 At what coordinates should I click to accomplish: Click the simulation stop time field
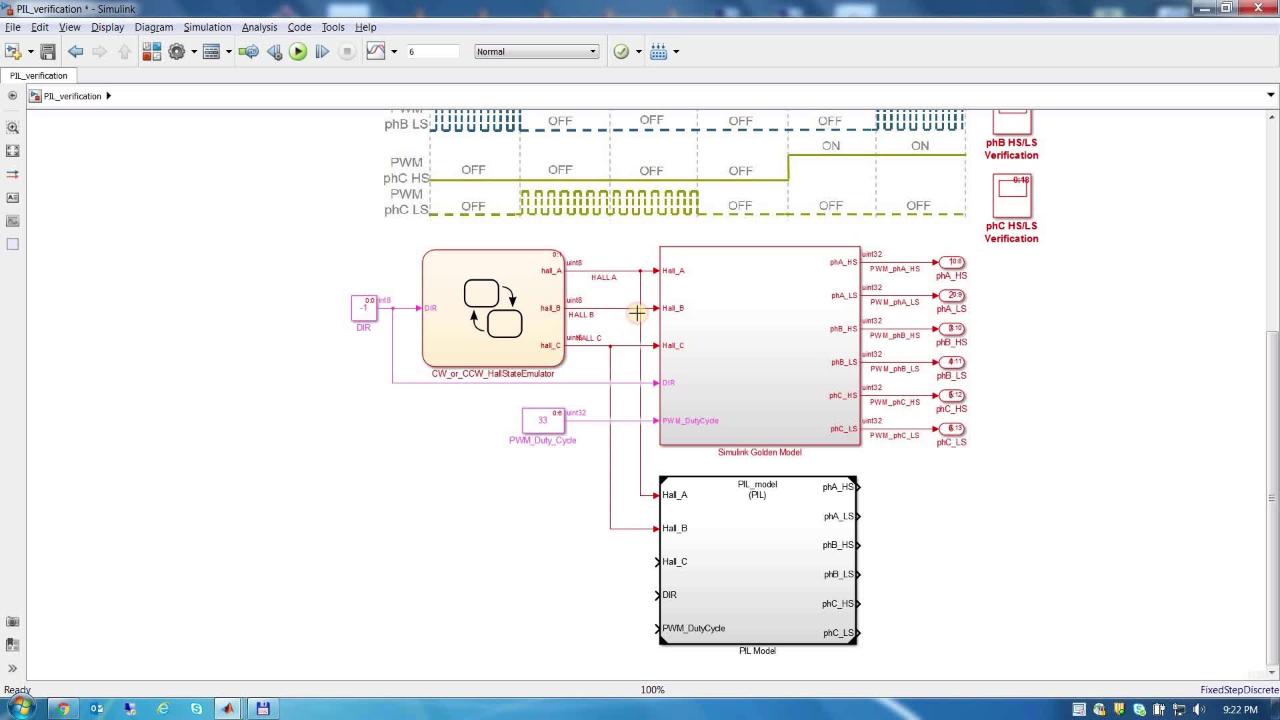coord(432,52)
